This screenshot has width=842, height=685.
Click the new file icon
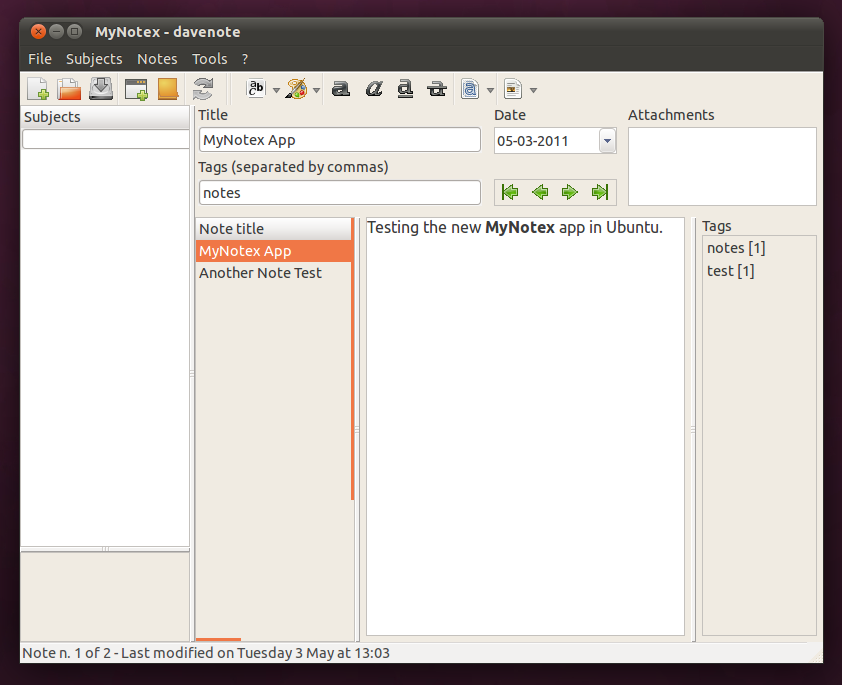click(x=38, y=89)
